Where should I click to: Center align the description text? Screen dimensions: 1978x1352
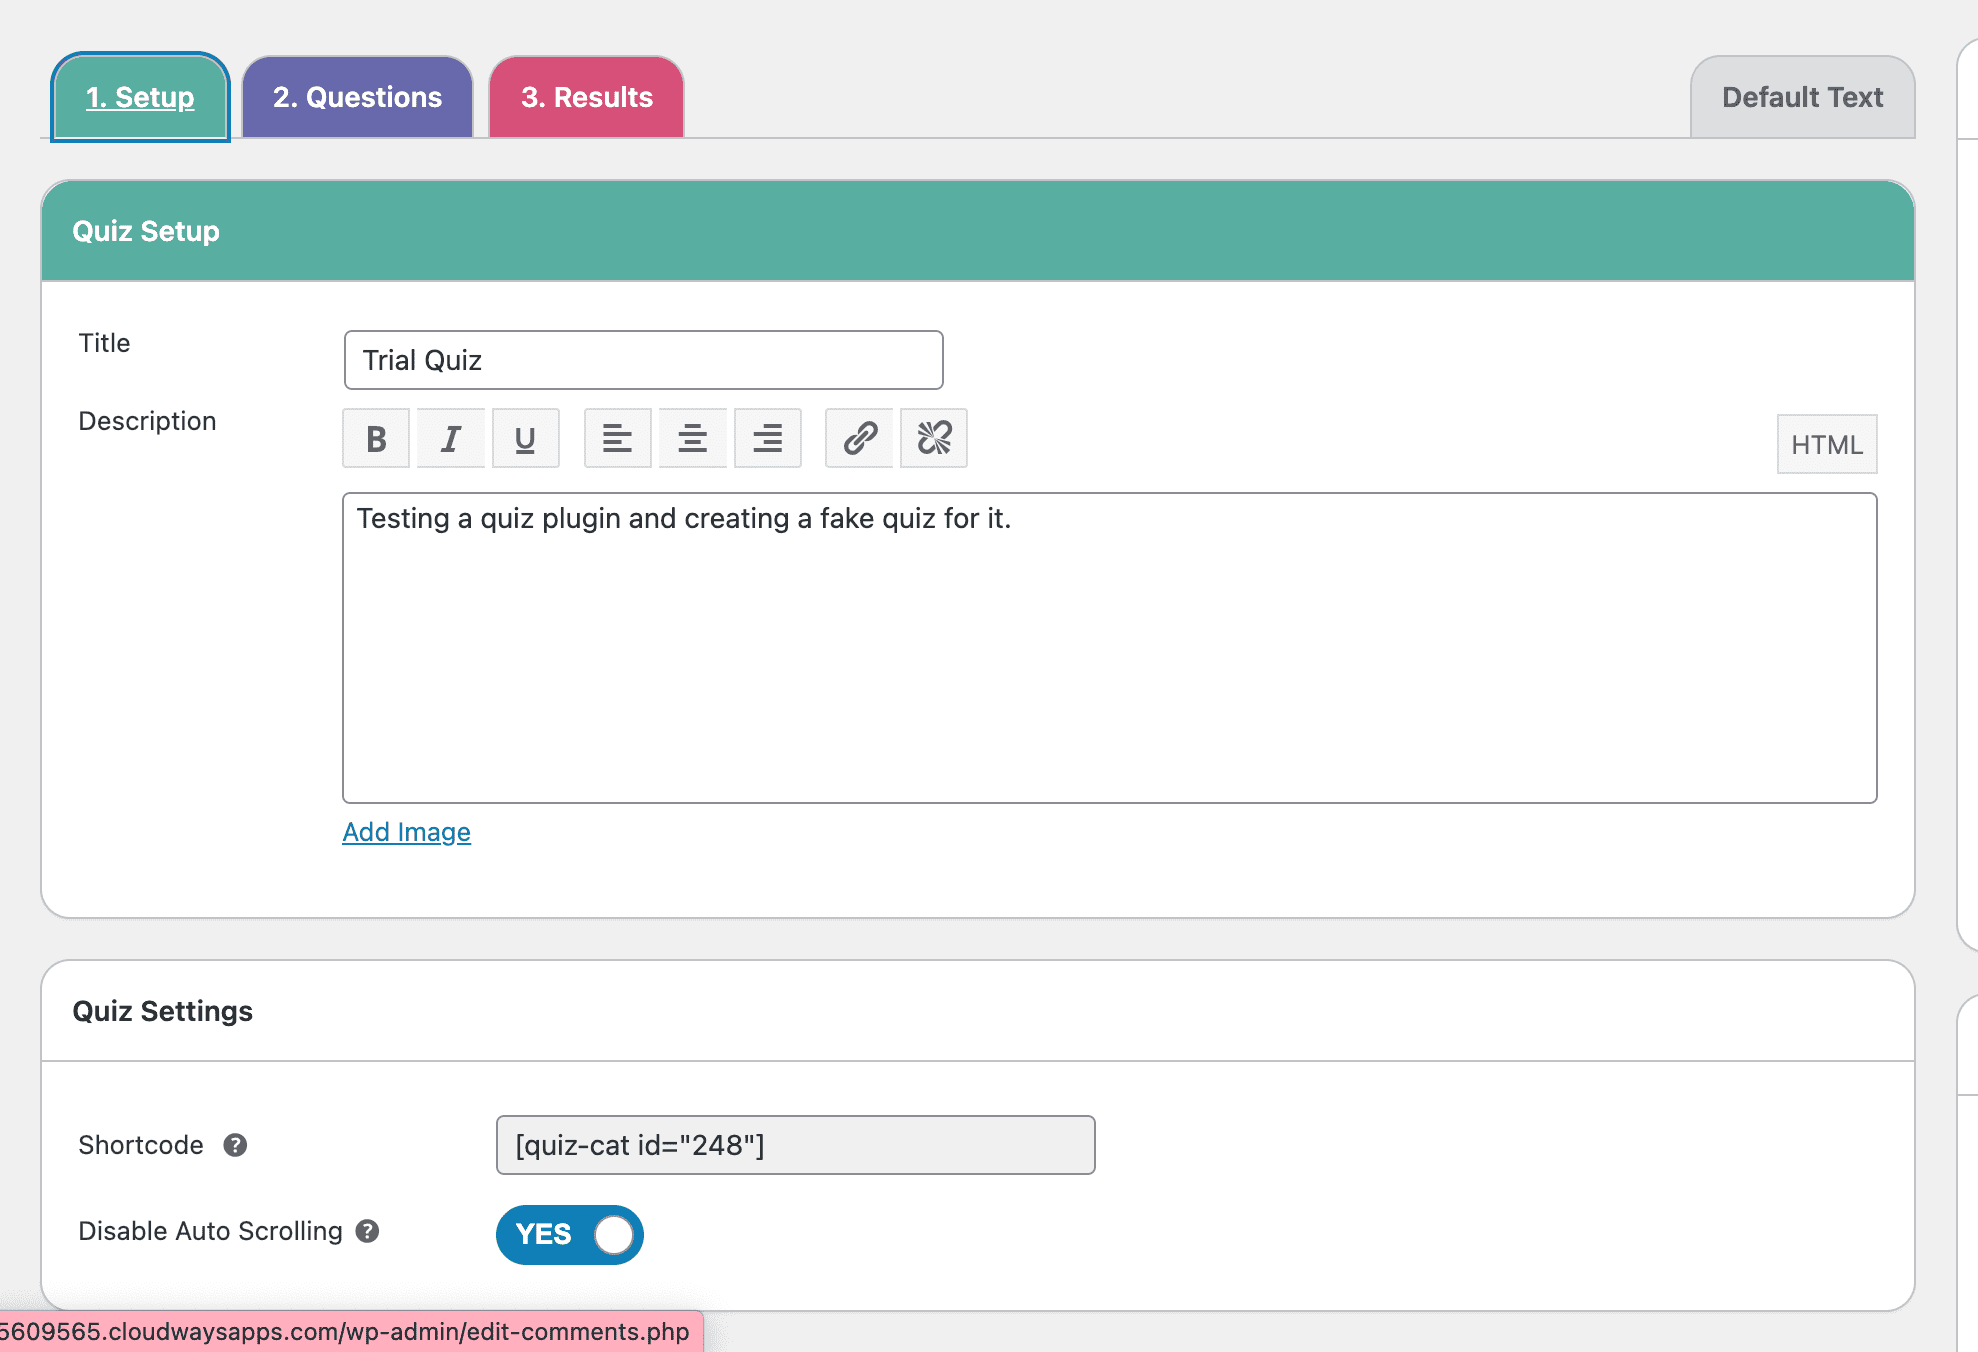click(x=693, y=438)
